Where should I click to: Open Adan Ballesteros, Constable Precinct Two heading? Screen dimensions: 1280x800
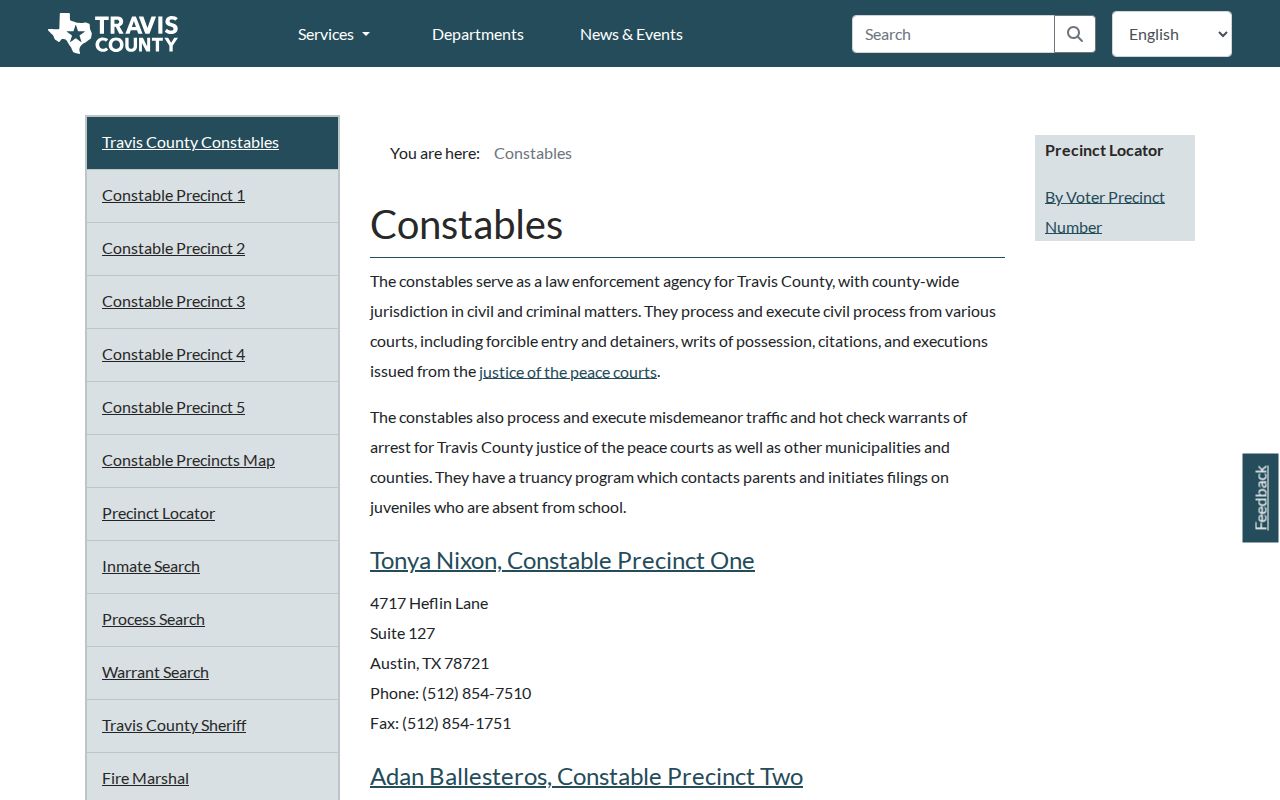click(x=586, y=776)
